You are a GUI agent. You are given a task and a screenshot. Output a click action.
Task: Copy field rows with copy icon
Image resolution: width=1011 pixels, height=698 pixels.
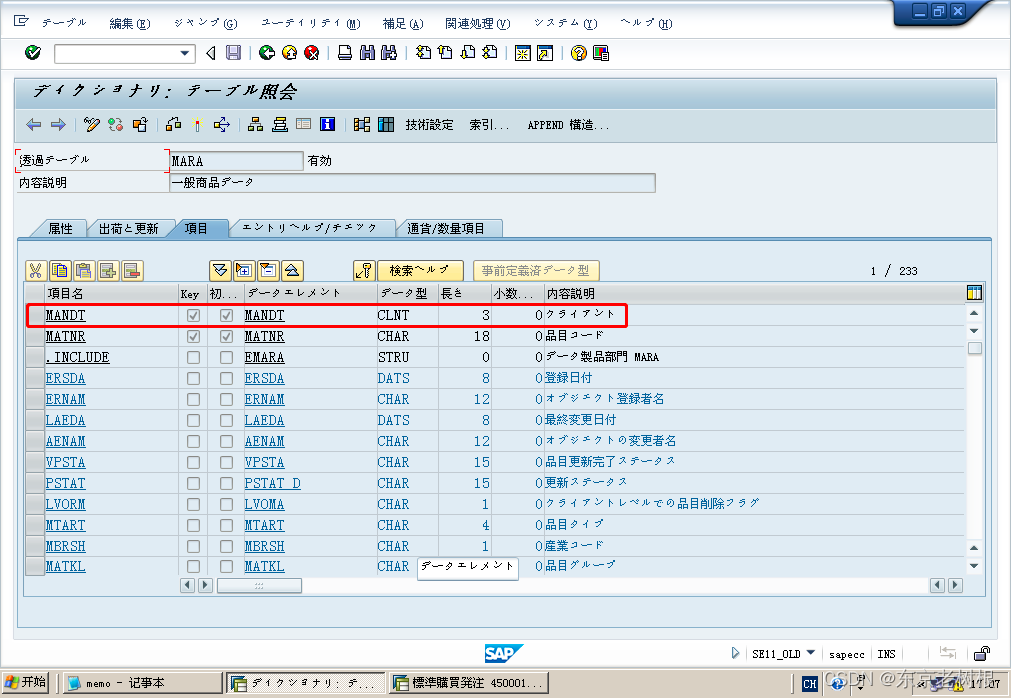60,270
